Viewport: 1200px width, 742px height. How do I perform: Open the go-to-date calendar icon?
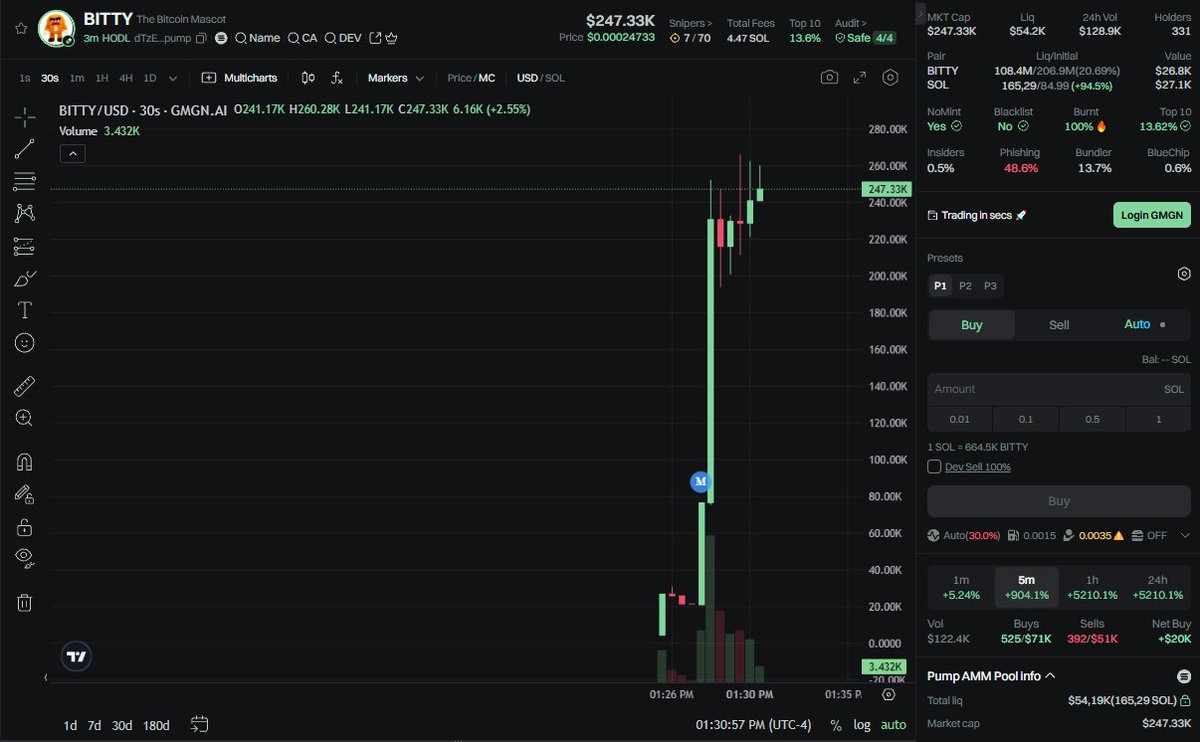(199, 724)
